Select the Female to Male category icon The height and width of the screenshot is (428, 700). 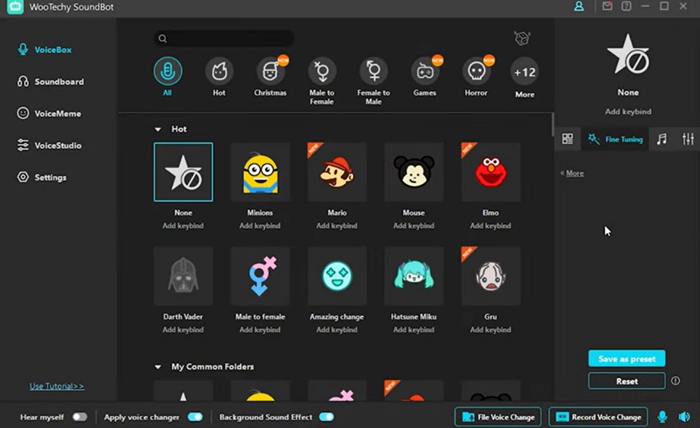tap(374, 71)
